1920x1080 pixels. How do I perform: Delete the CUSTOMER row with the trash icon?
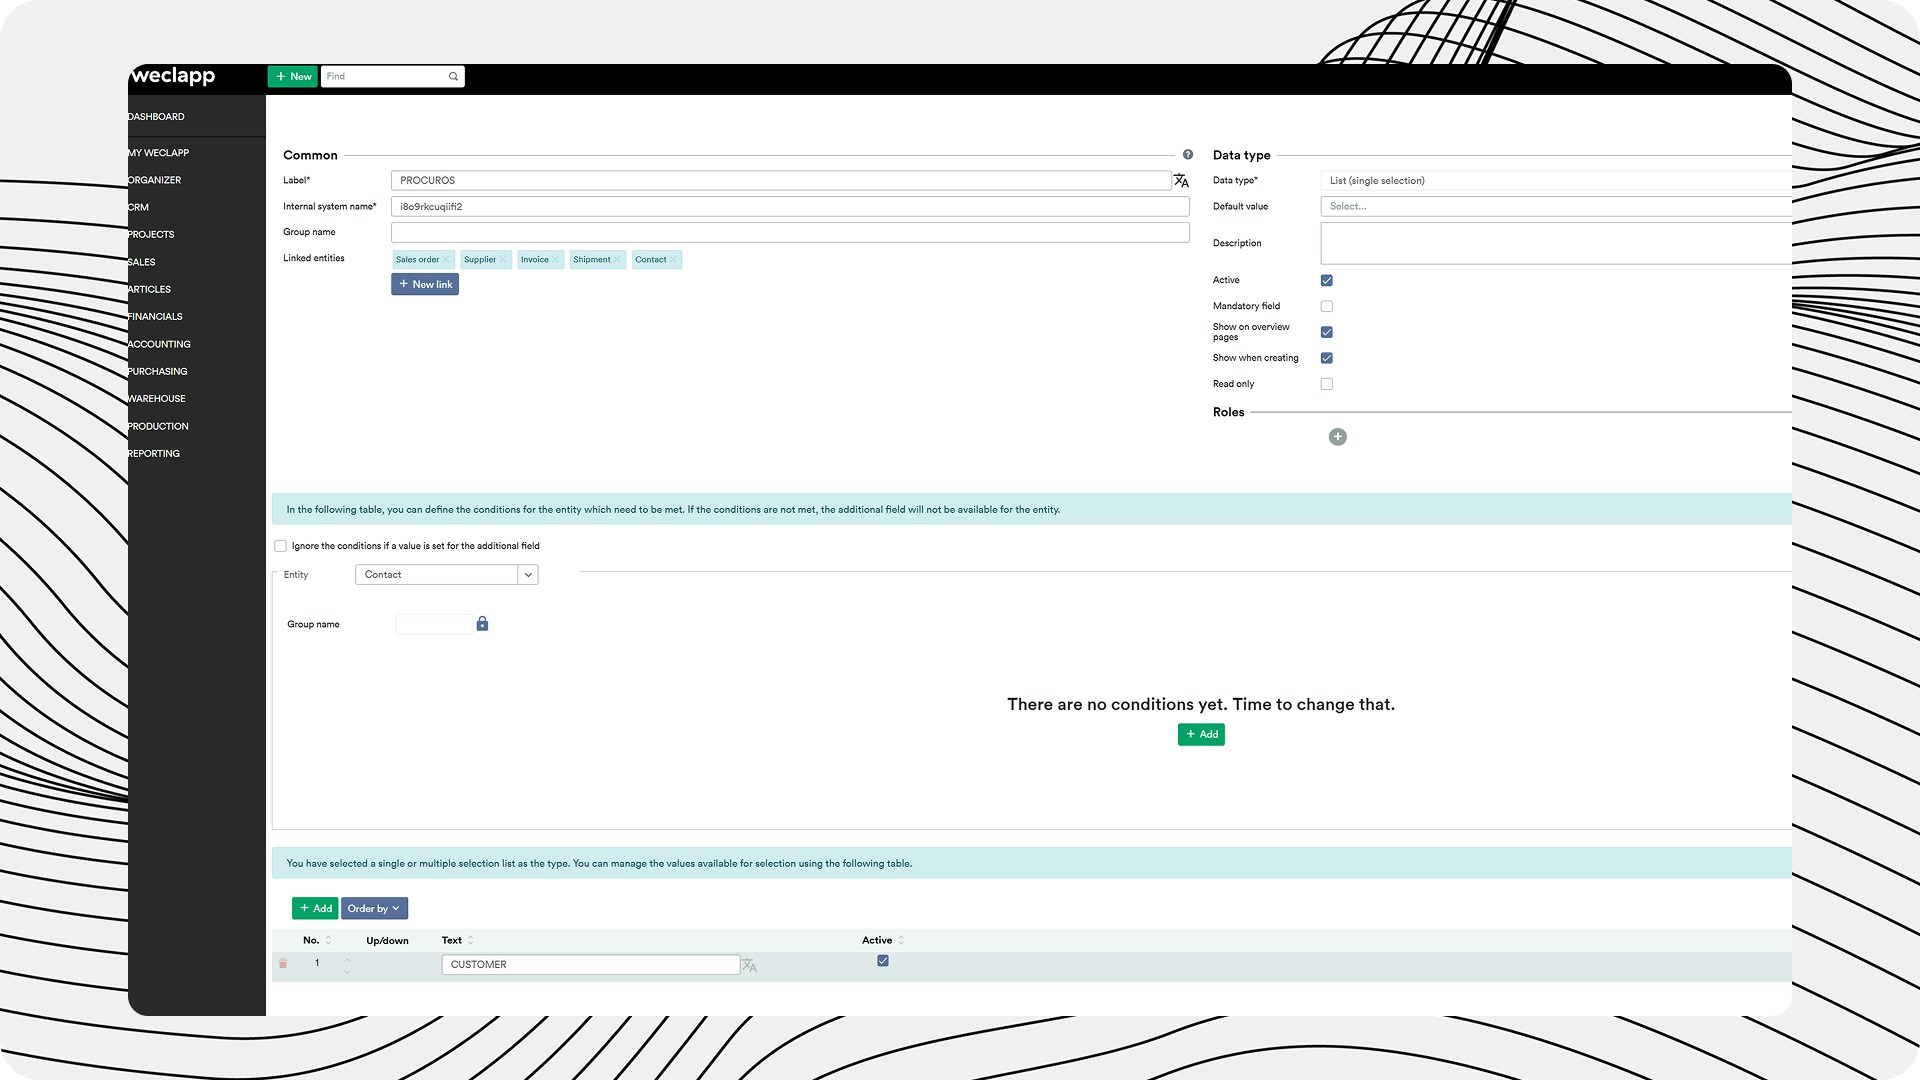tap(283, 964)
